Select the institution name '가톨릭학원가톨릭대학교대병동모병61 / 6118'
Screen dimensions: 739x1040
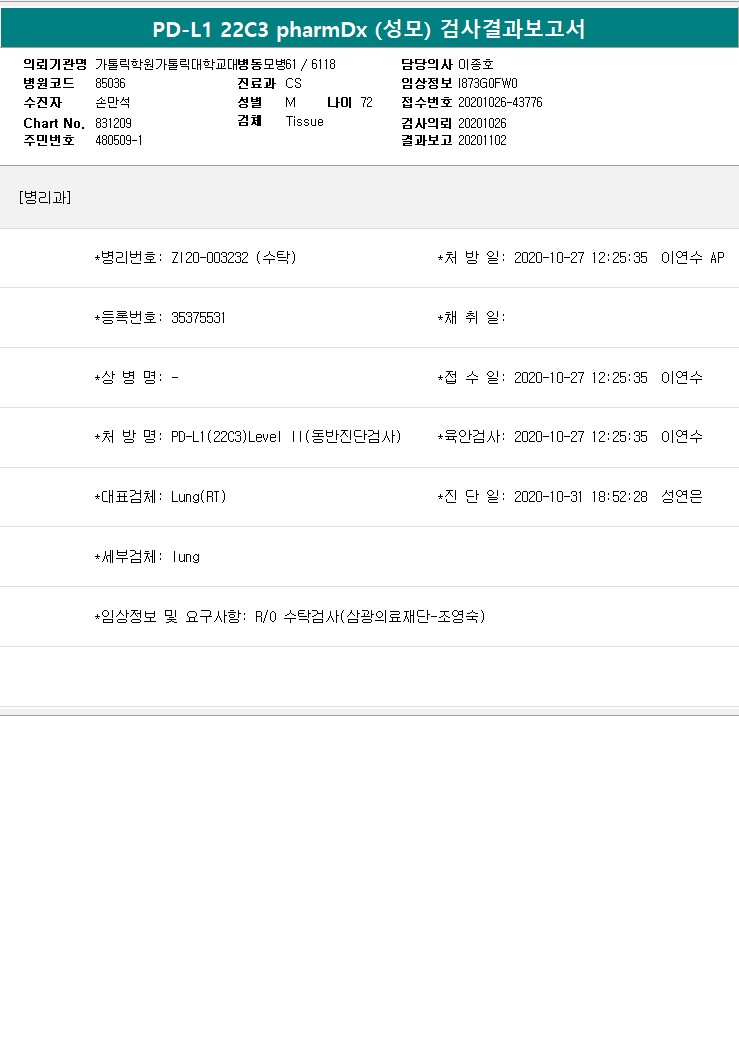click(x=215, y=64)
